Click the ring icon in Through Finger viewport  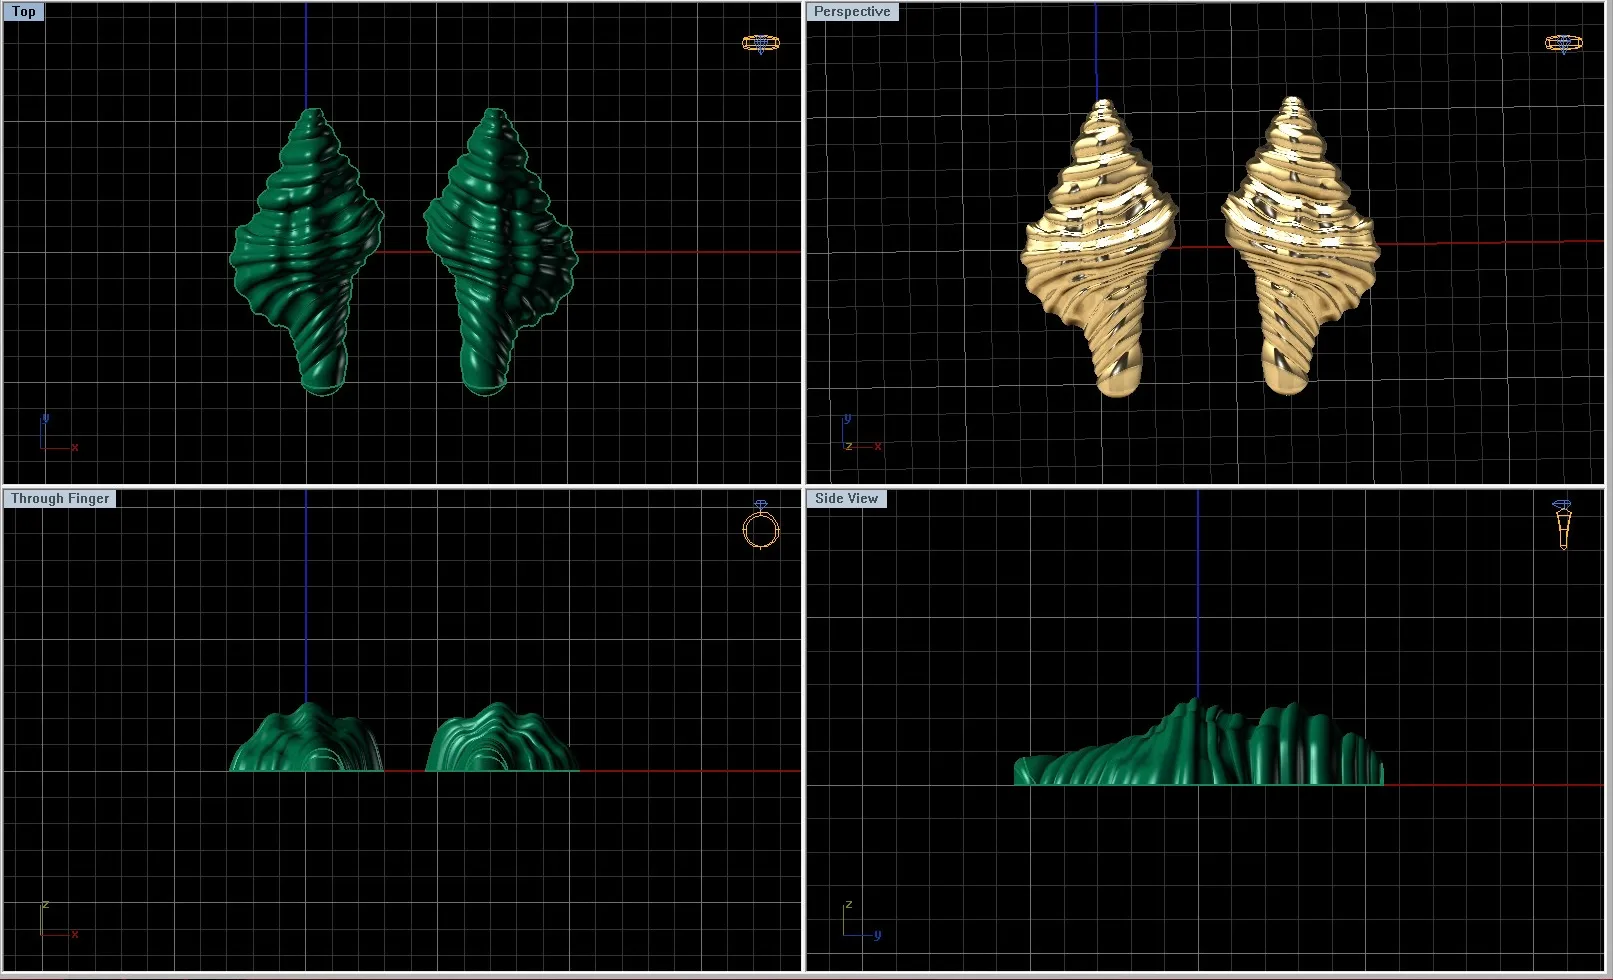click(x=760, y=526)
